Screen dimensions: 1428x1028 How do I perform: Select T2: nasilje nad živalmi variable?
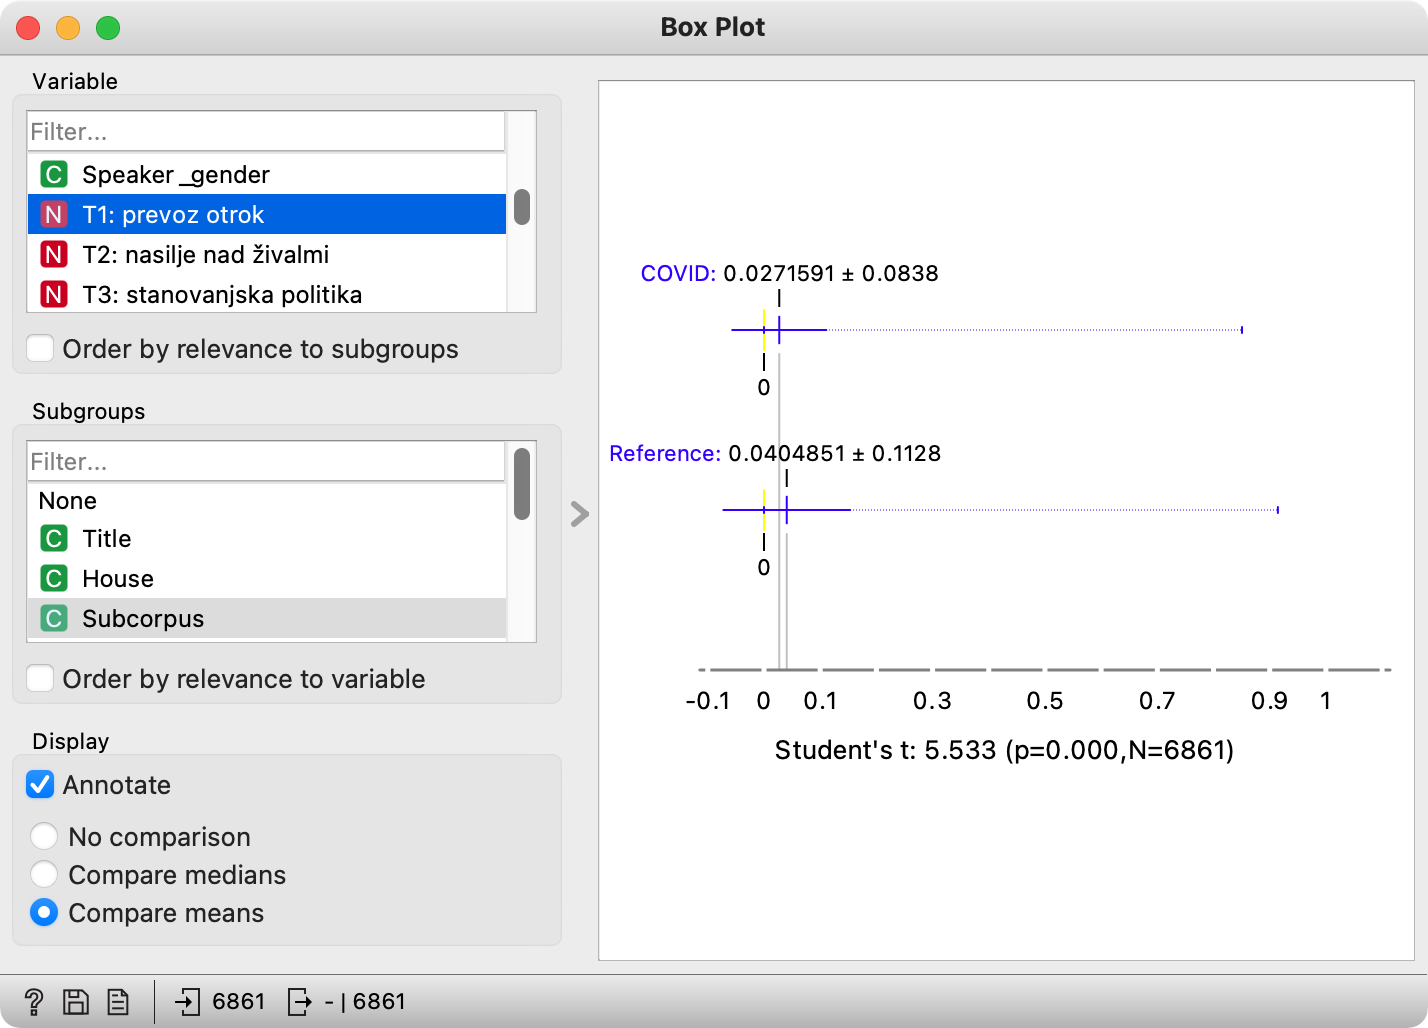point(205,255)
